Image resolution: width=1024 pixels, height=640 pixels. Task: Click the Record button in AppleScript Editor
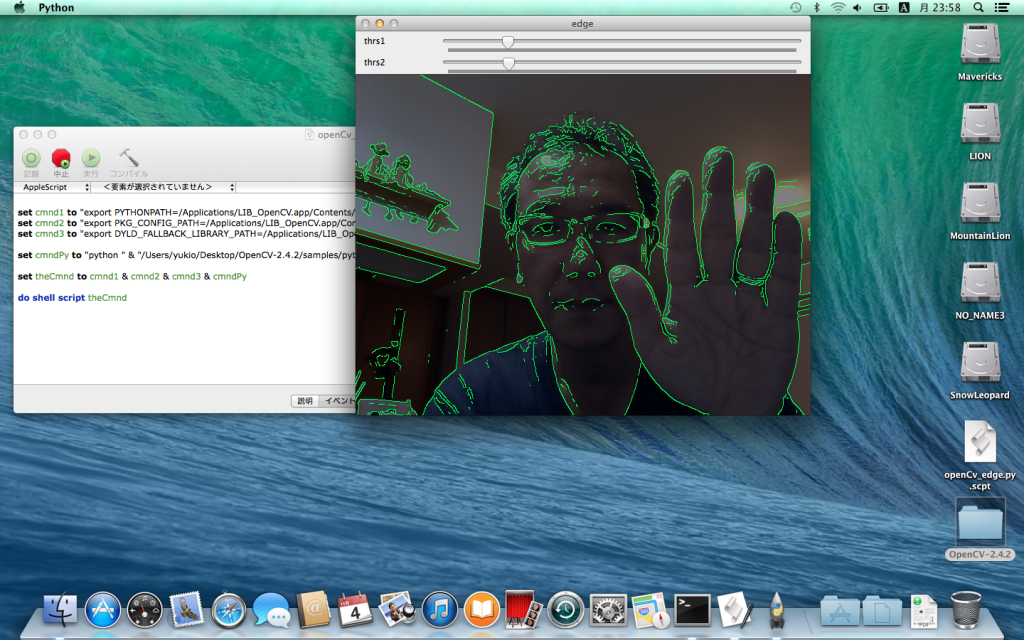coord(31,158)
